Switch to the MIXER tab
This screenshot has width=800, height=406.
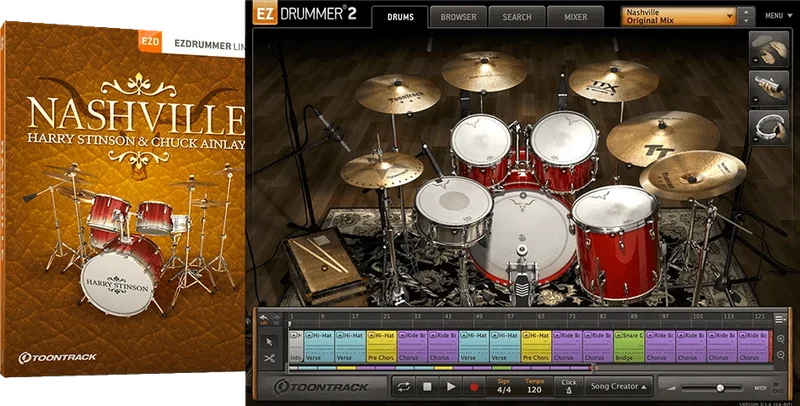[x=576, y=17]
